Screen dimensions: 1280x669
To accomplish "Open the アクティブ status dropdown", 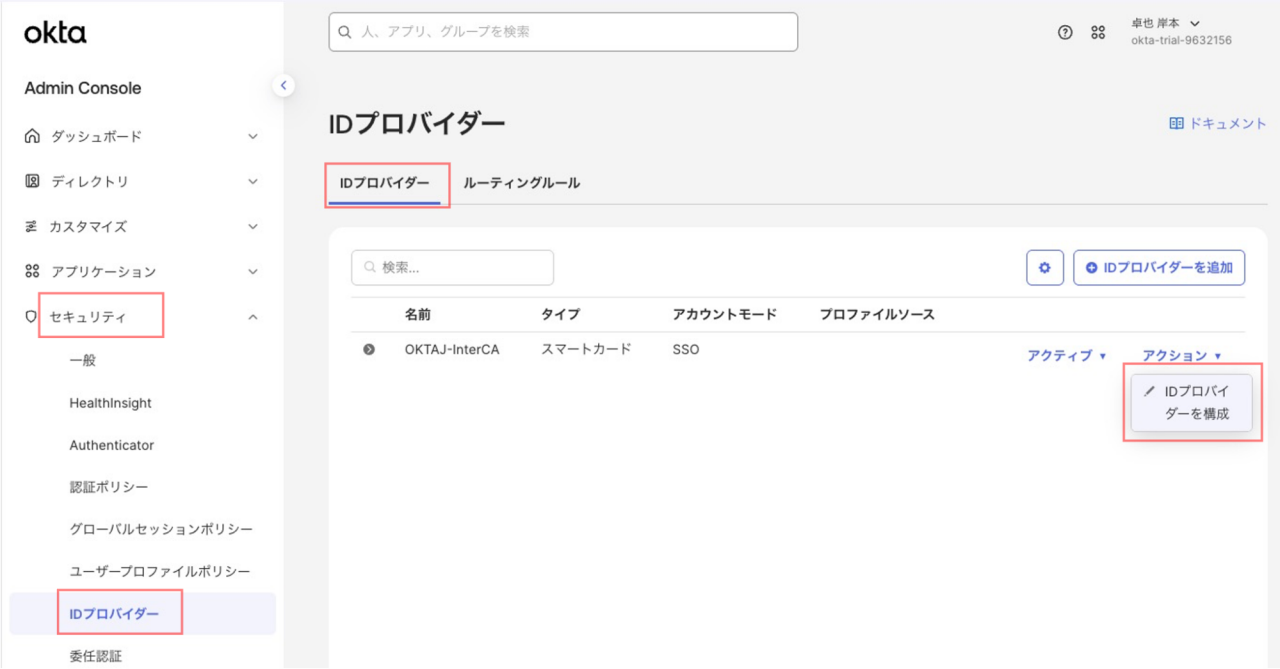I will [1067, 355].
